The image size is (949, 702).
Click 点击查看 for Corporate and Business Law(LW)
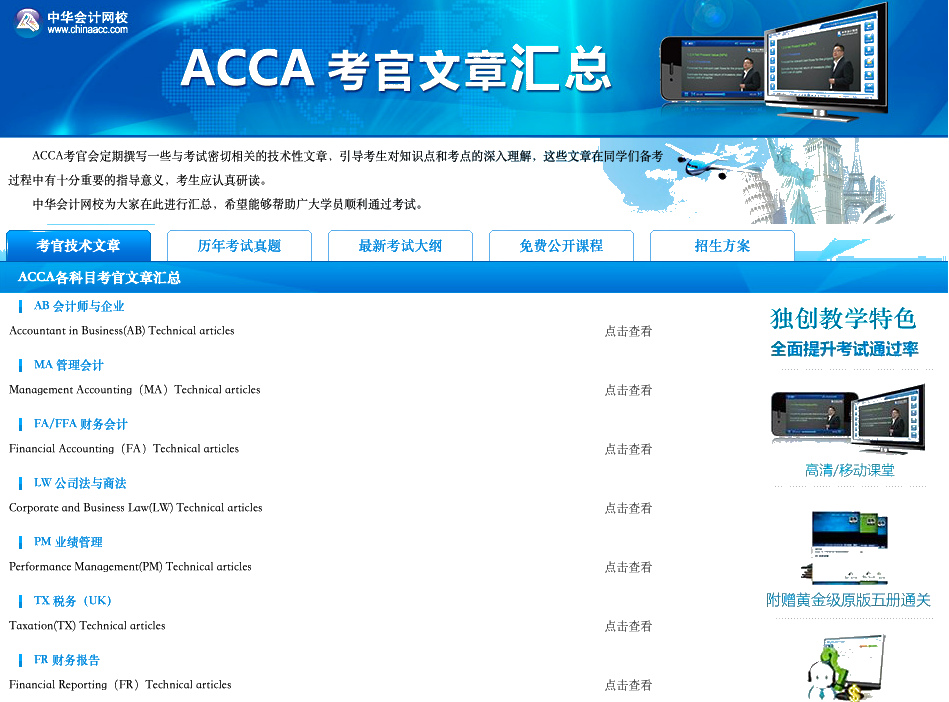point(628,508)
